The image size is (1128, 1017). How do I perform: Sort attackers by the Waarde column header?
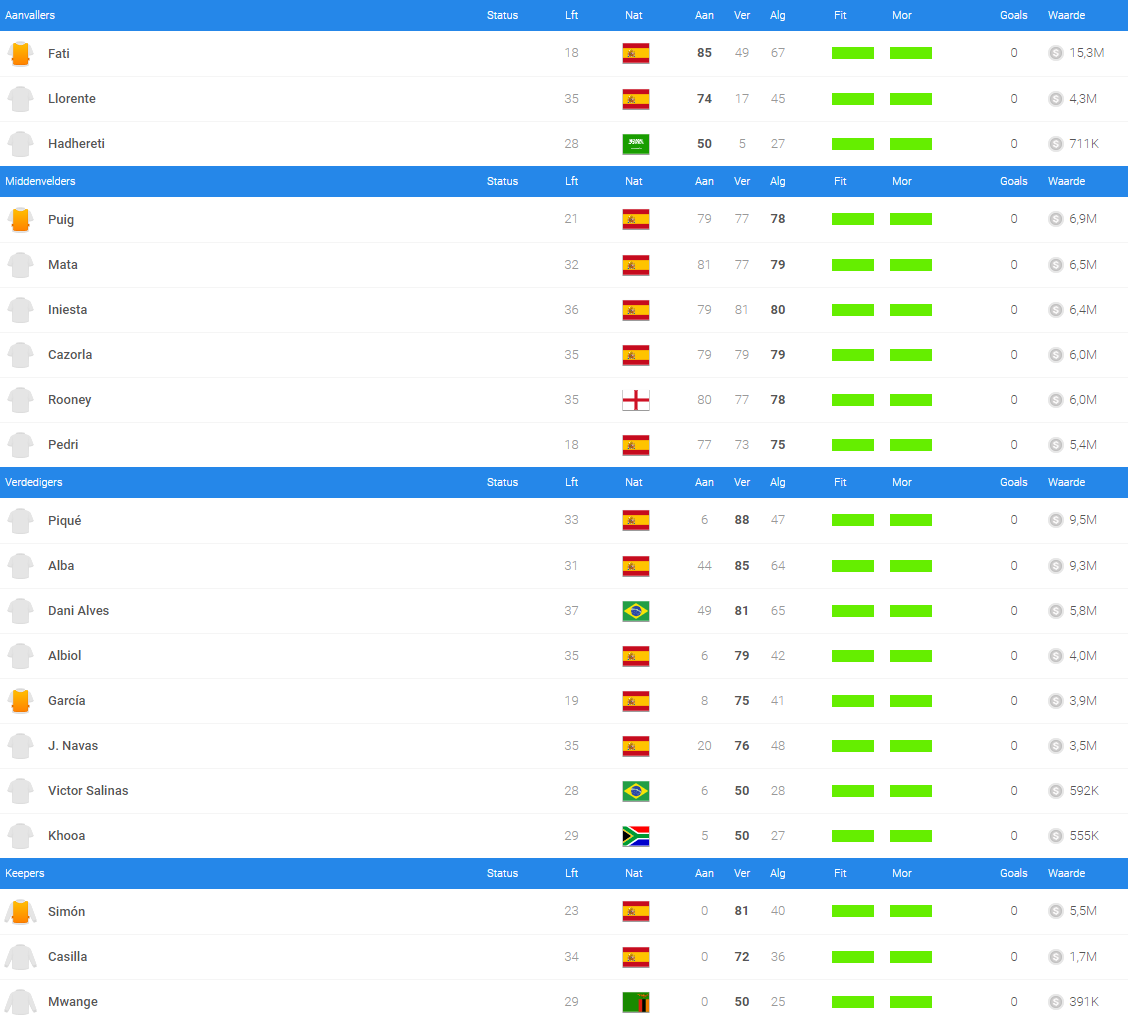(x=1066, y=15)
